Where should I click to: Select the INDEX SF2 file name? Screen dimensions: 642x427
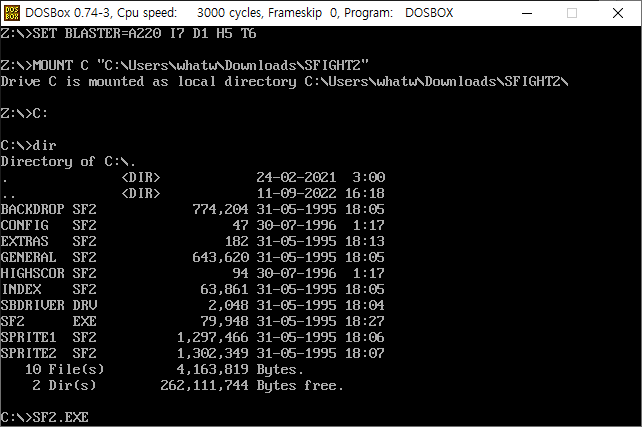48,289
